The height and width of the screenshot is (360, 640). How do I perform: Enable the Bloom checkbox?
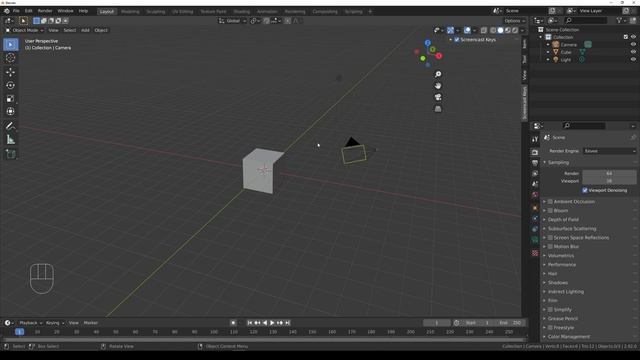pos(550,211)
